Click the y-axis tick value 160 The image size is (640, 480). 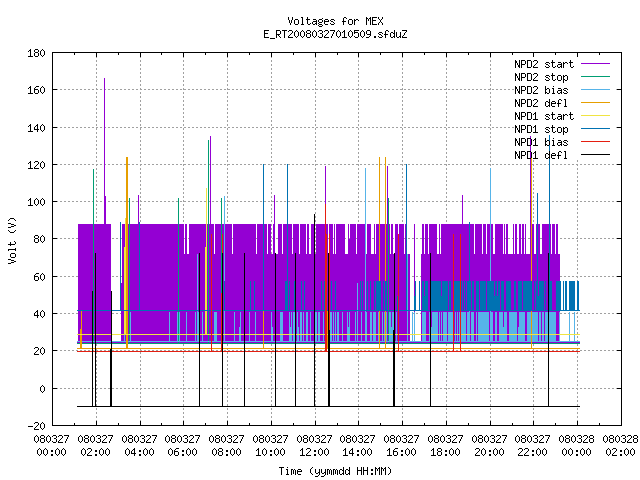[x=36, y=90]
